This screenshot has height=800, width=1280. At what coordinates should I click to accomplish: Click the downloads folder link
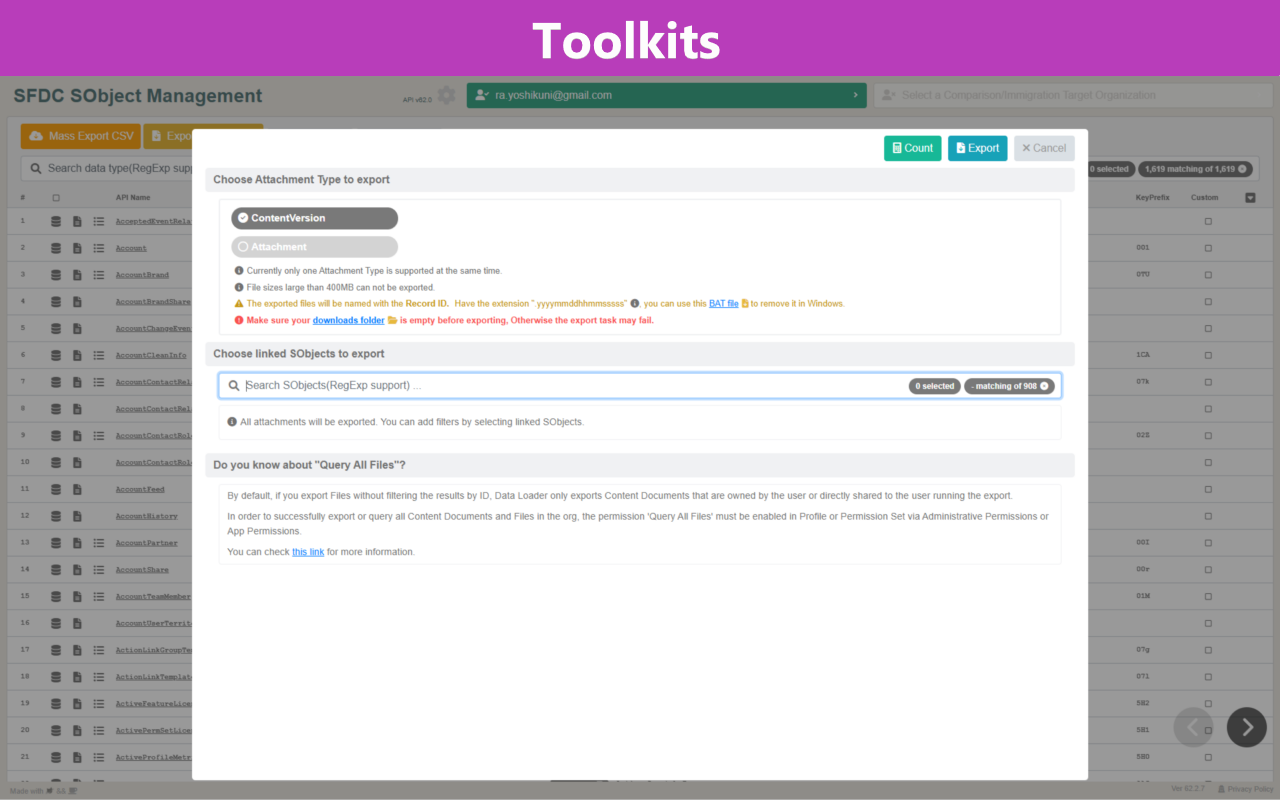tap(348, 319)
